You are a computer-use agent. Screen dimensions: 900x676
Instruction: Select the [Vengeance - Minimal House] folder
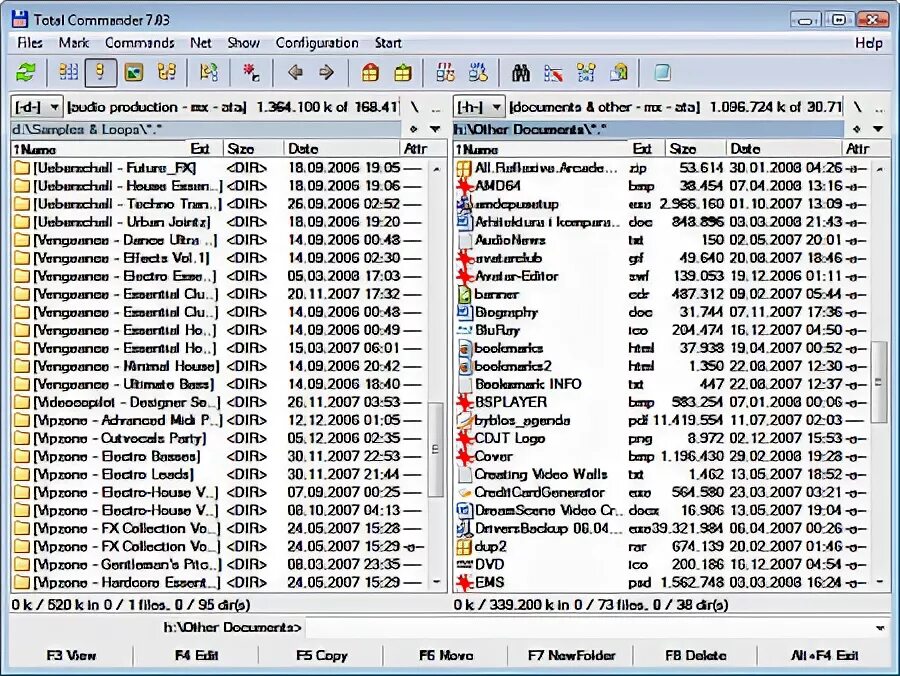click(x=126, y=366)
